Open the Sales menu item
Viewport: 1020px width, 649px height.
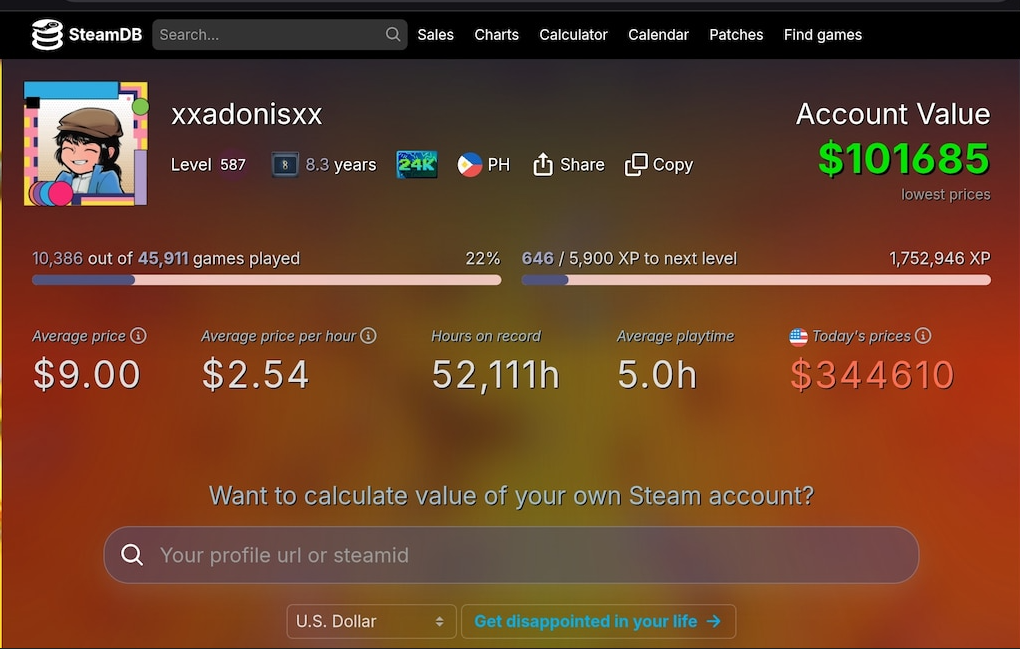click(x=435, y=34)
